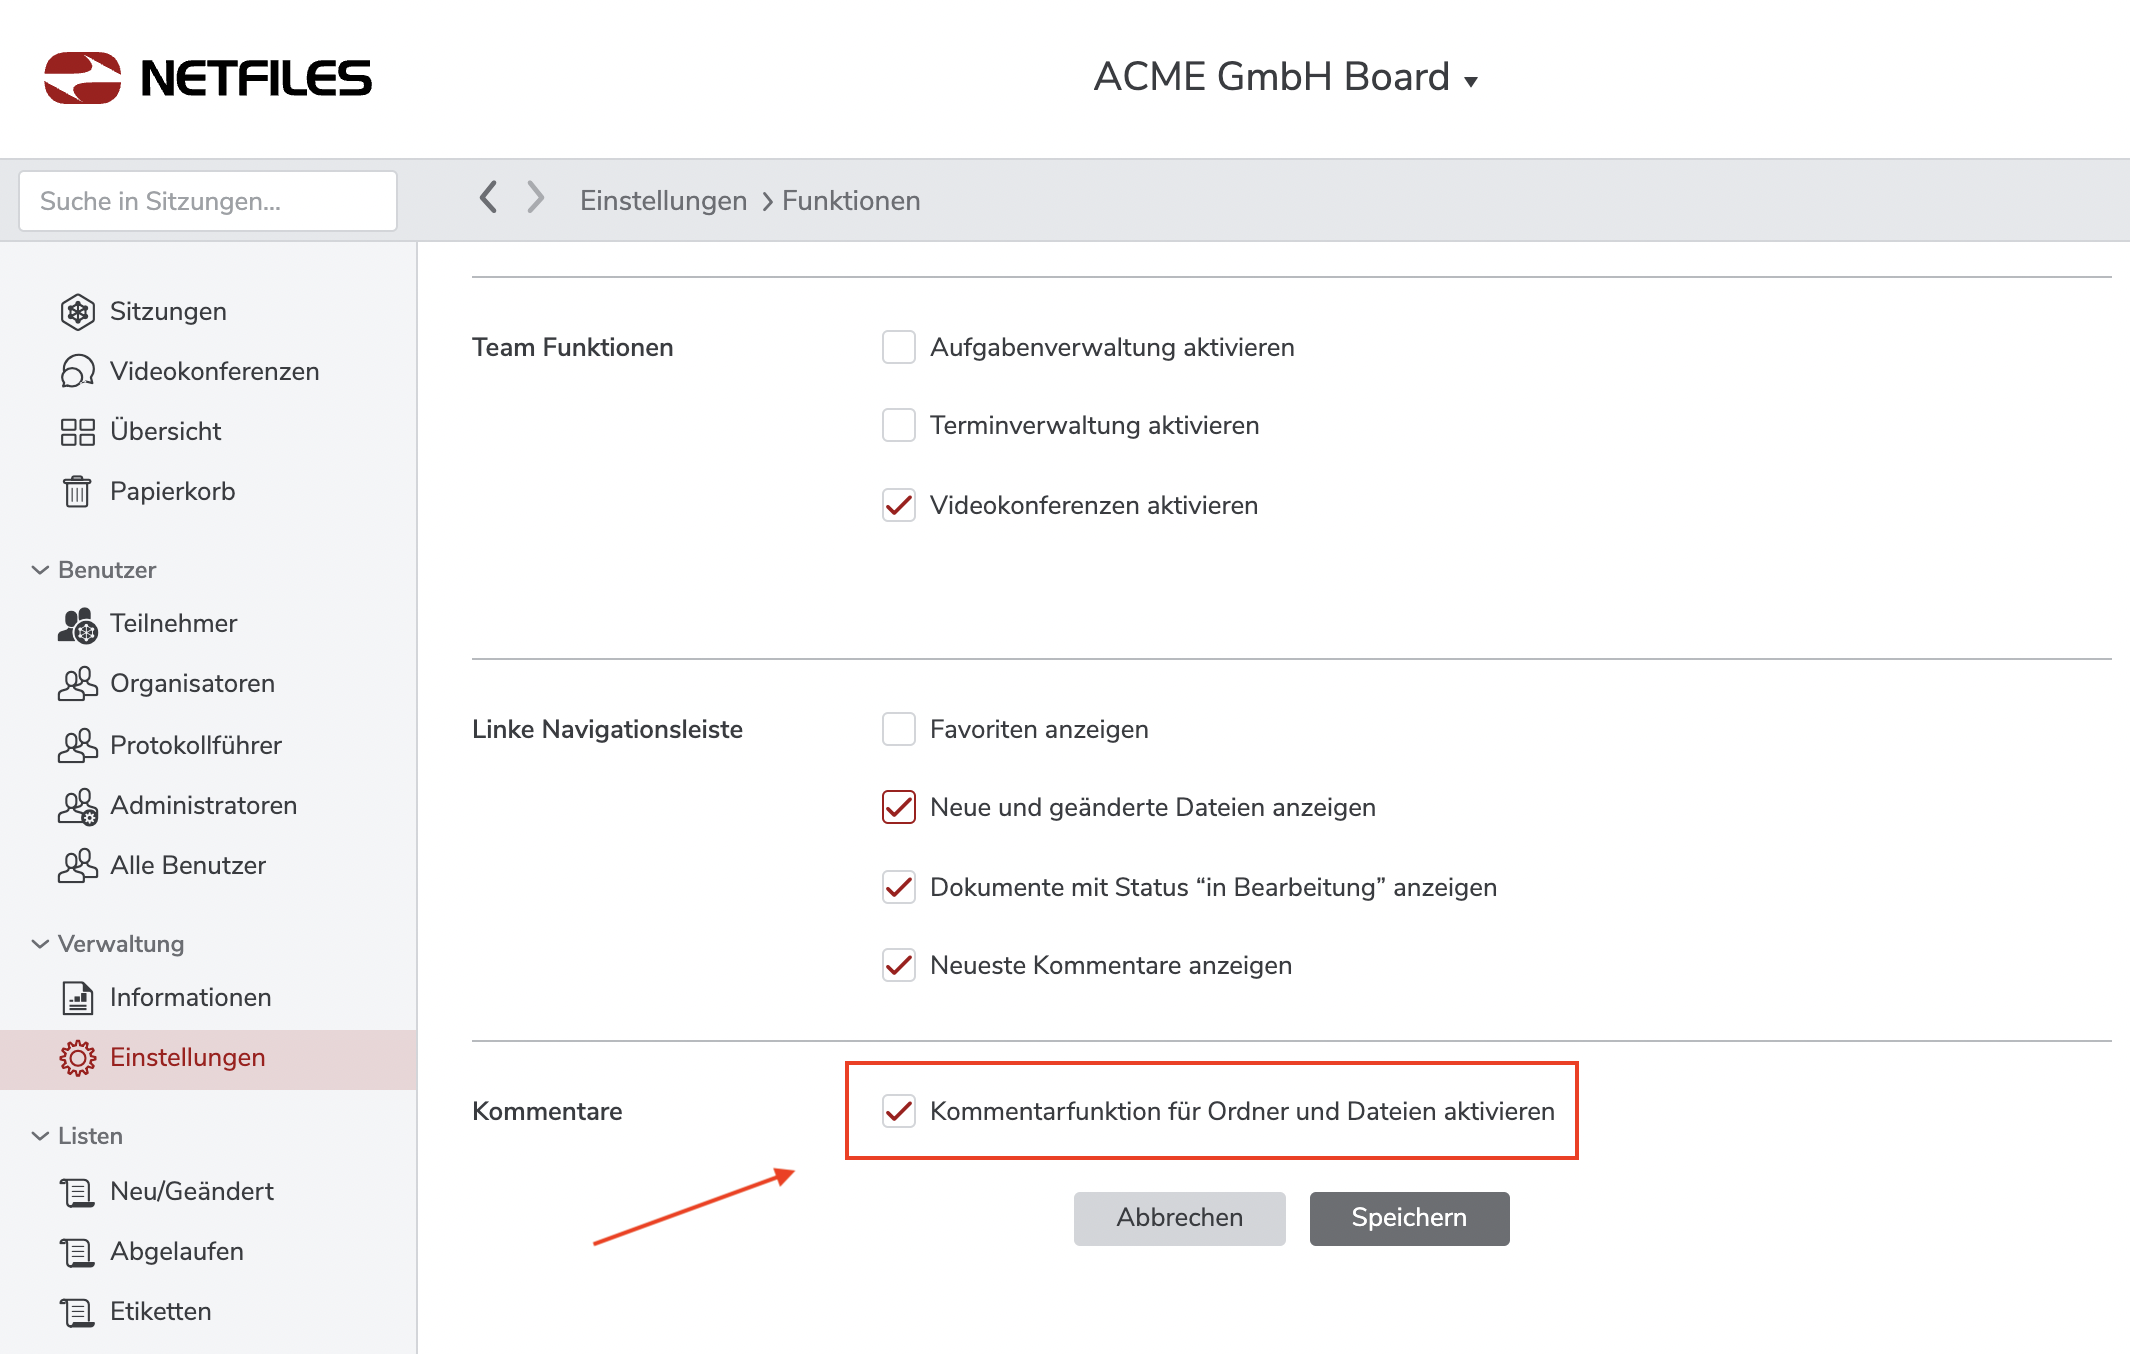
Task: Click the Administratoren icon
Action: tap(77, 807)
